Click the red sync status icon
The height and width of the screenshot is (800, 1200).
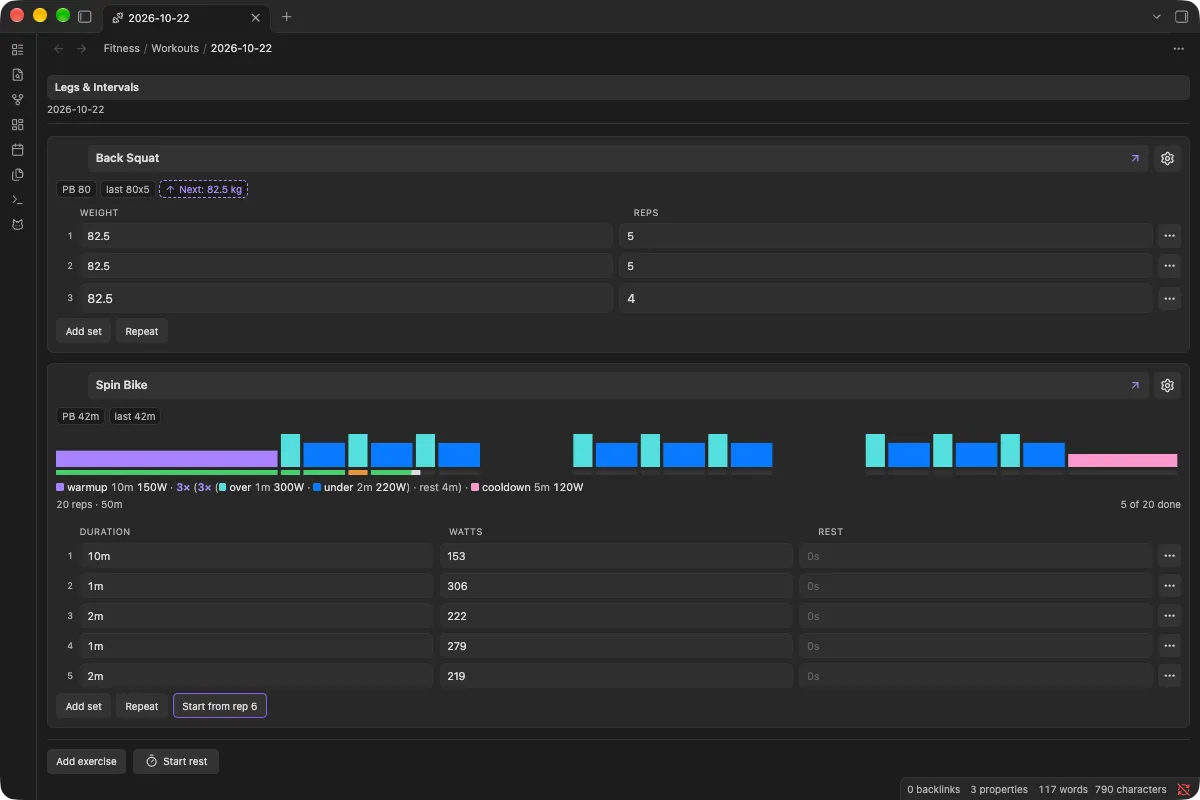pyautogui.click(x=1183, y=789)
